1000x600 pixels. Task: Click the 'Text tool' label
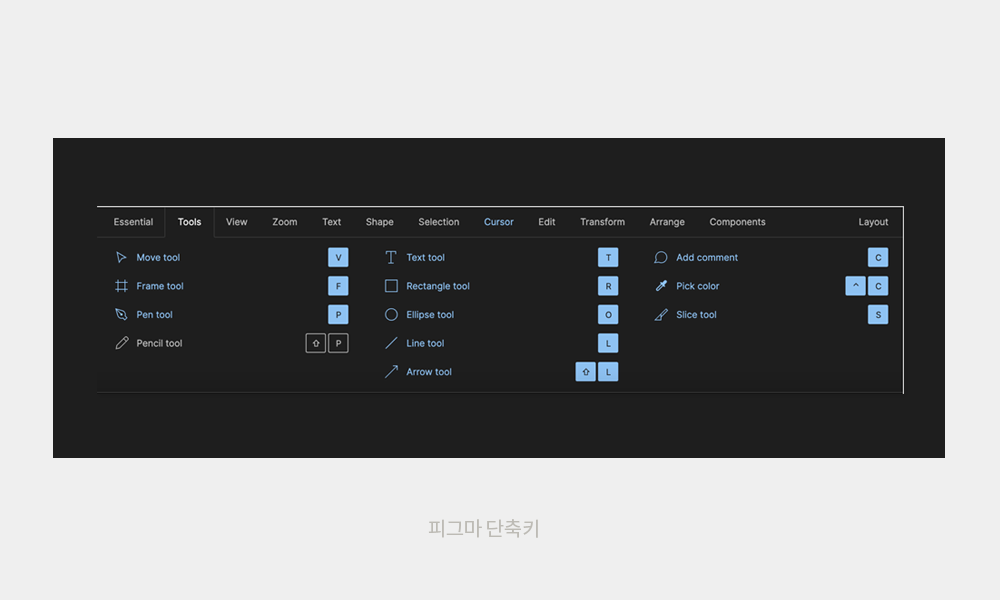(x=425, y=258)
